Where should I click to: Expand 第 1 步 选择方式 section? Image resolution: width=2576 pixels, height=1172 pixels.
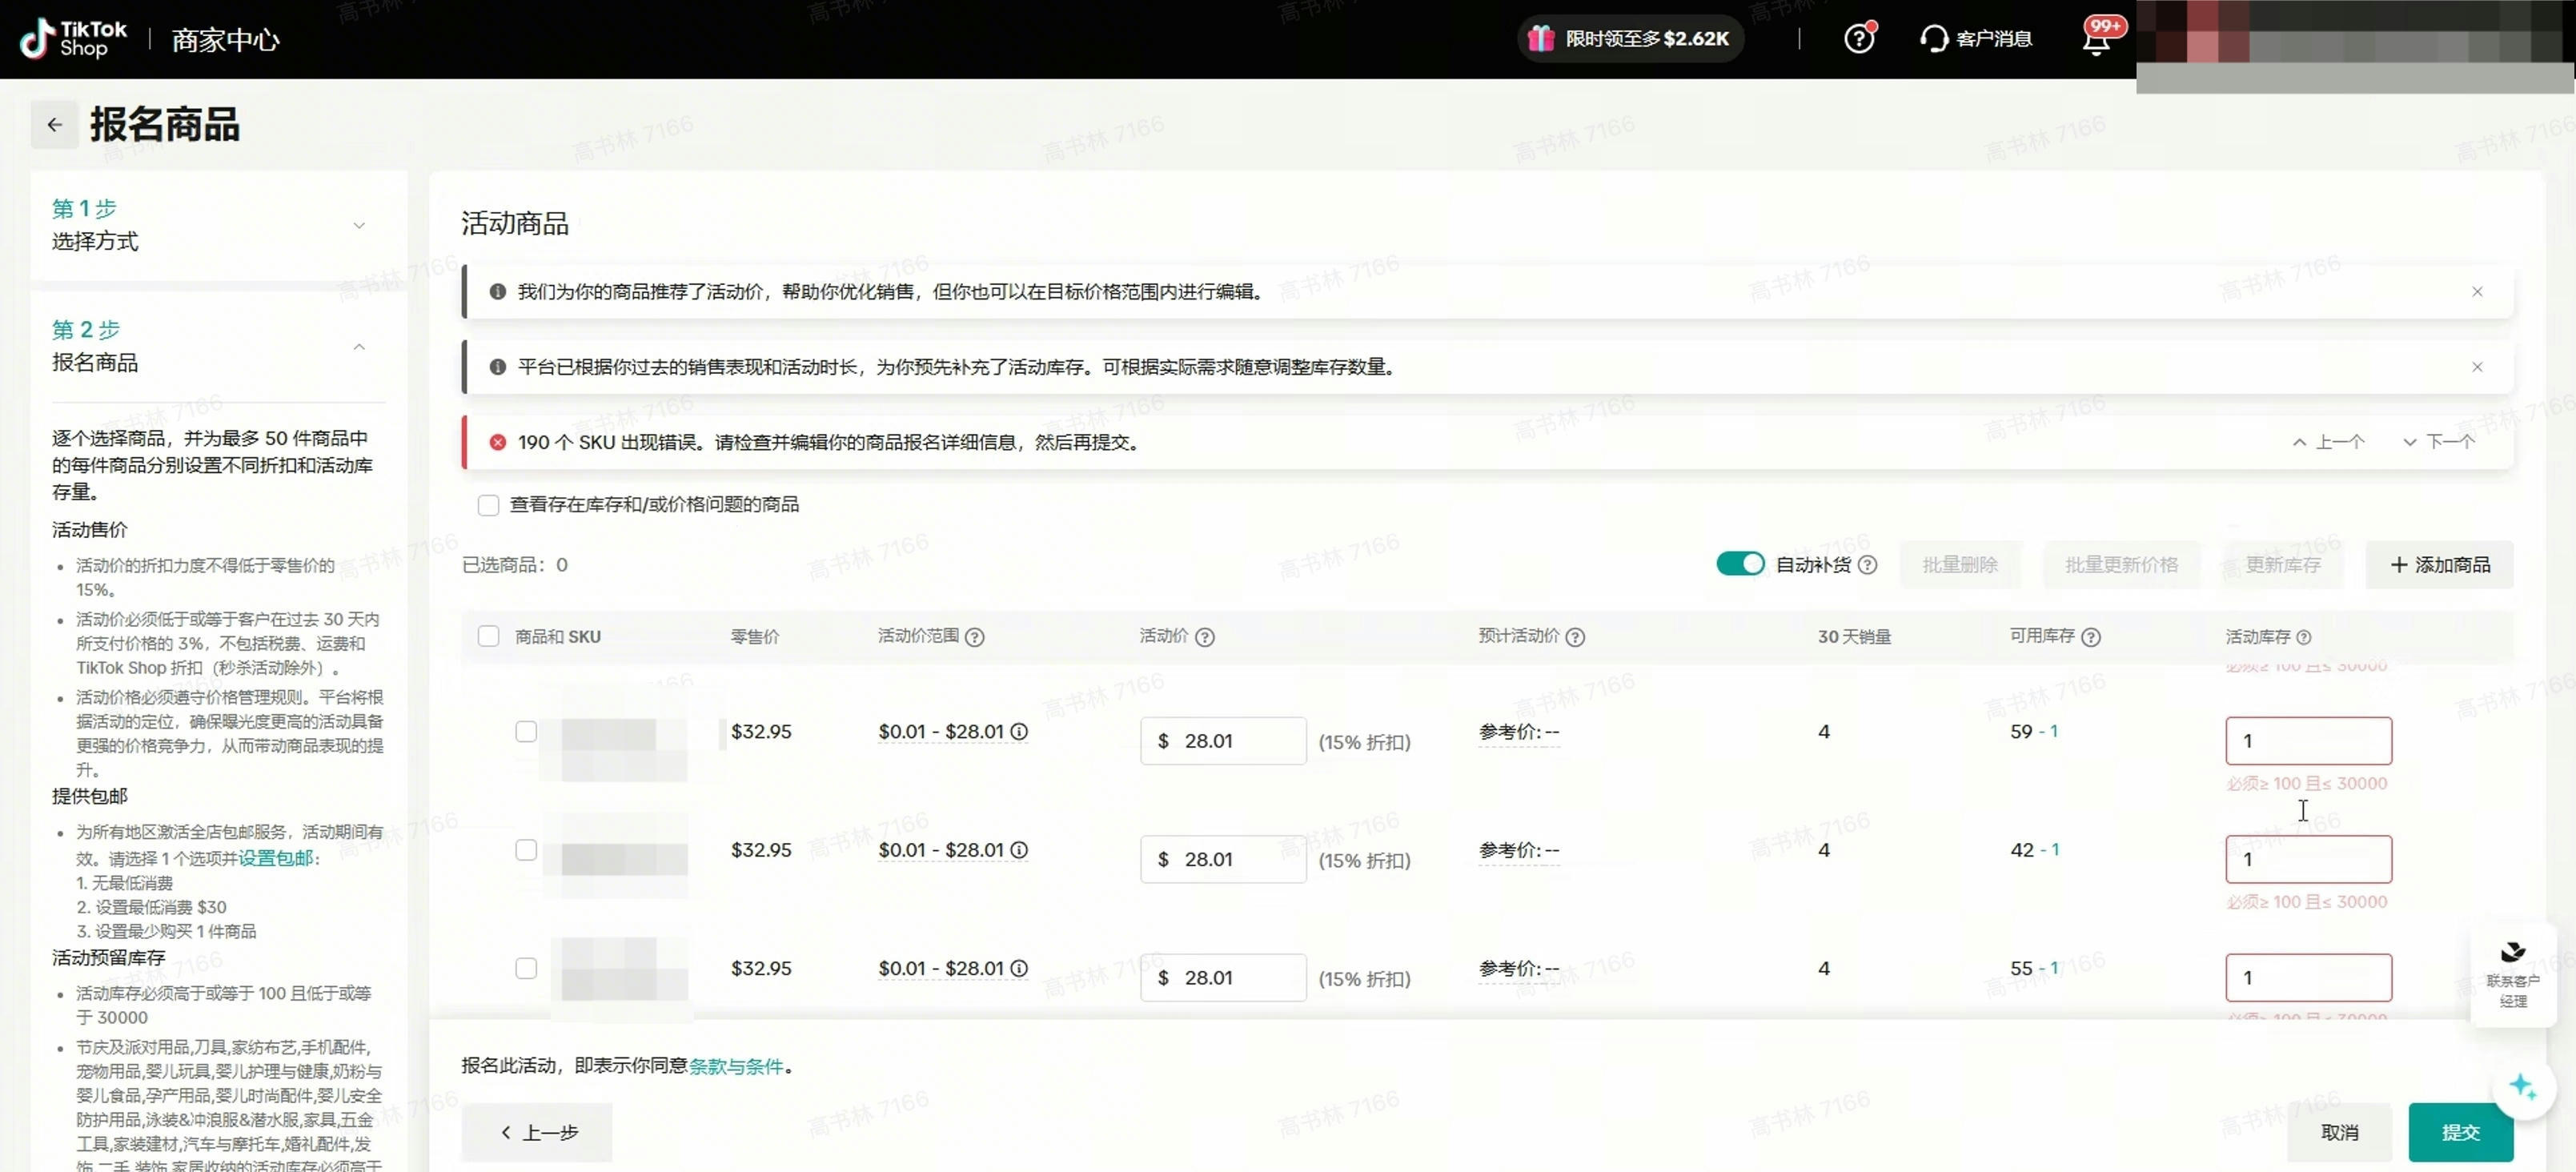[359, 226]
